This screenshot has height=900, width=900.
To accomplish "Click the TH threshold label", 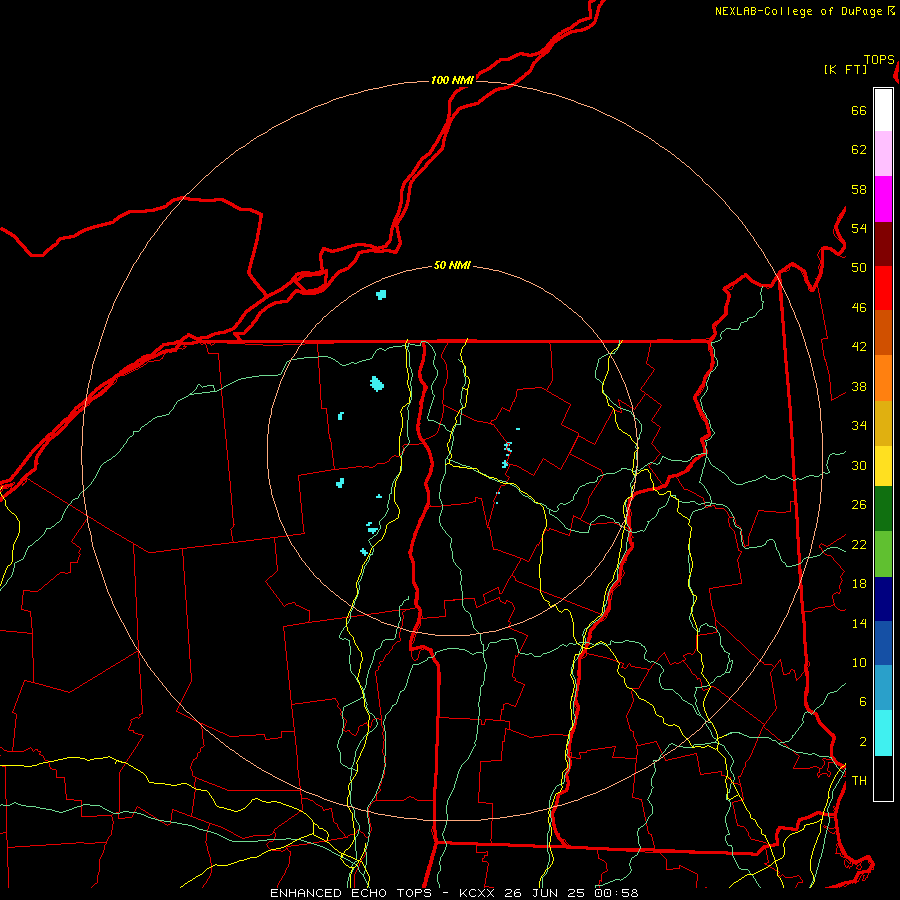I will 859,781.
